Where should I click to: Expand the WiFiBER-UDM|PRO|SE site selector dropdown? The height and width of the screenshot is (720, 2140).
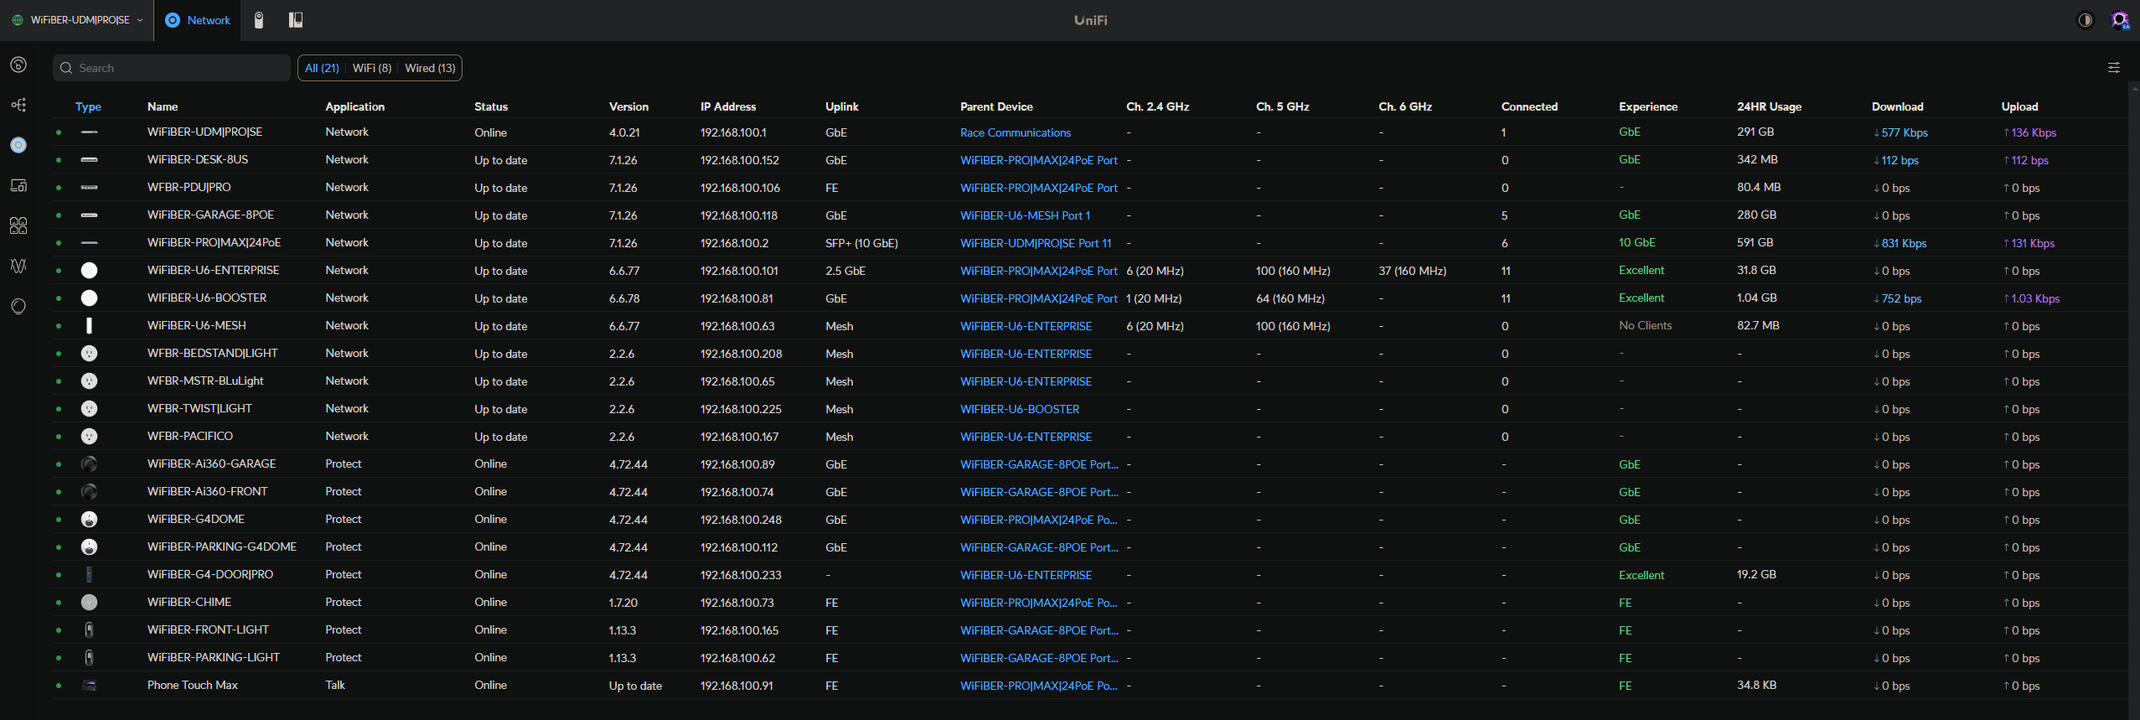[x=77, y=20]
